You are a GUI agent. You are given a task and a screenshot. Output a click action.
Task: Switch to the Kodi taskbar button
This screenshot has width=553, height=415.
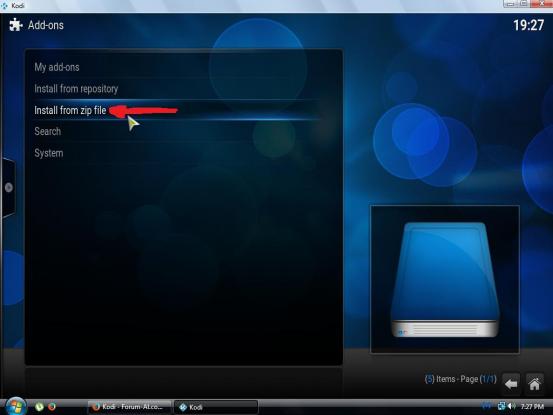point(216,407)
